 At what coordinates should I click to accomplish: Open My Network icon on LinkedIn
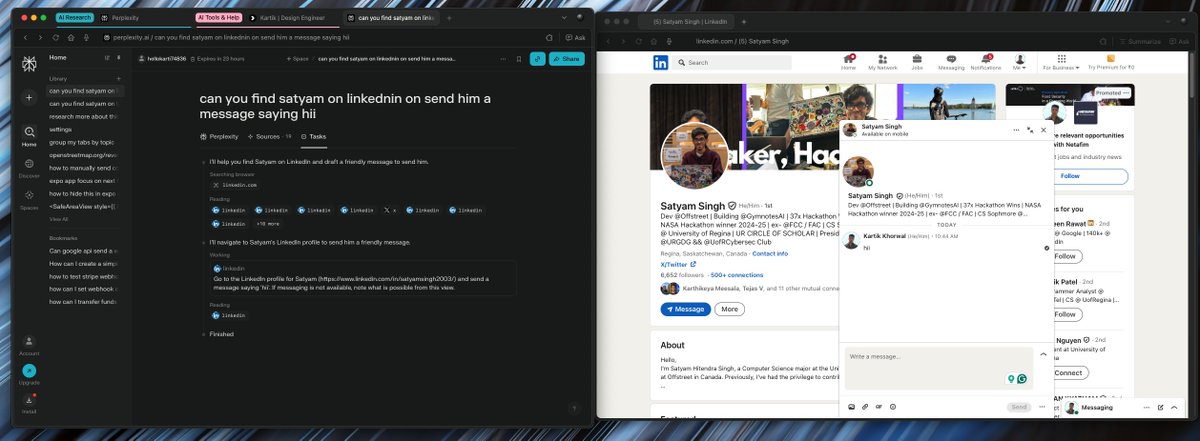[x=882, y=59]
